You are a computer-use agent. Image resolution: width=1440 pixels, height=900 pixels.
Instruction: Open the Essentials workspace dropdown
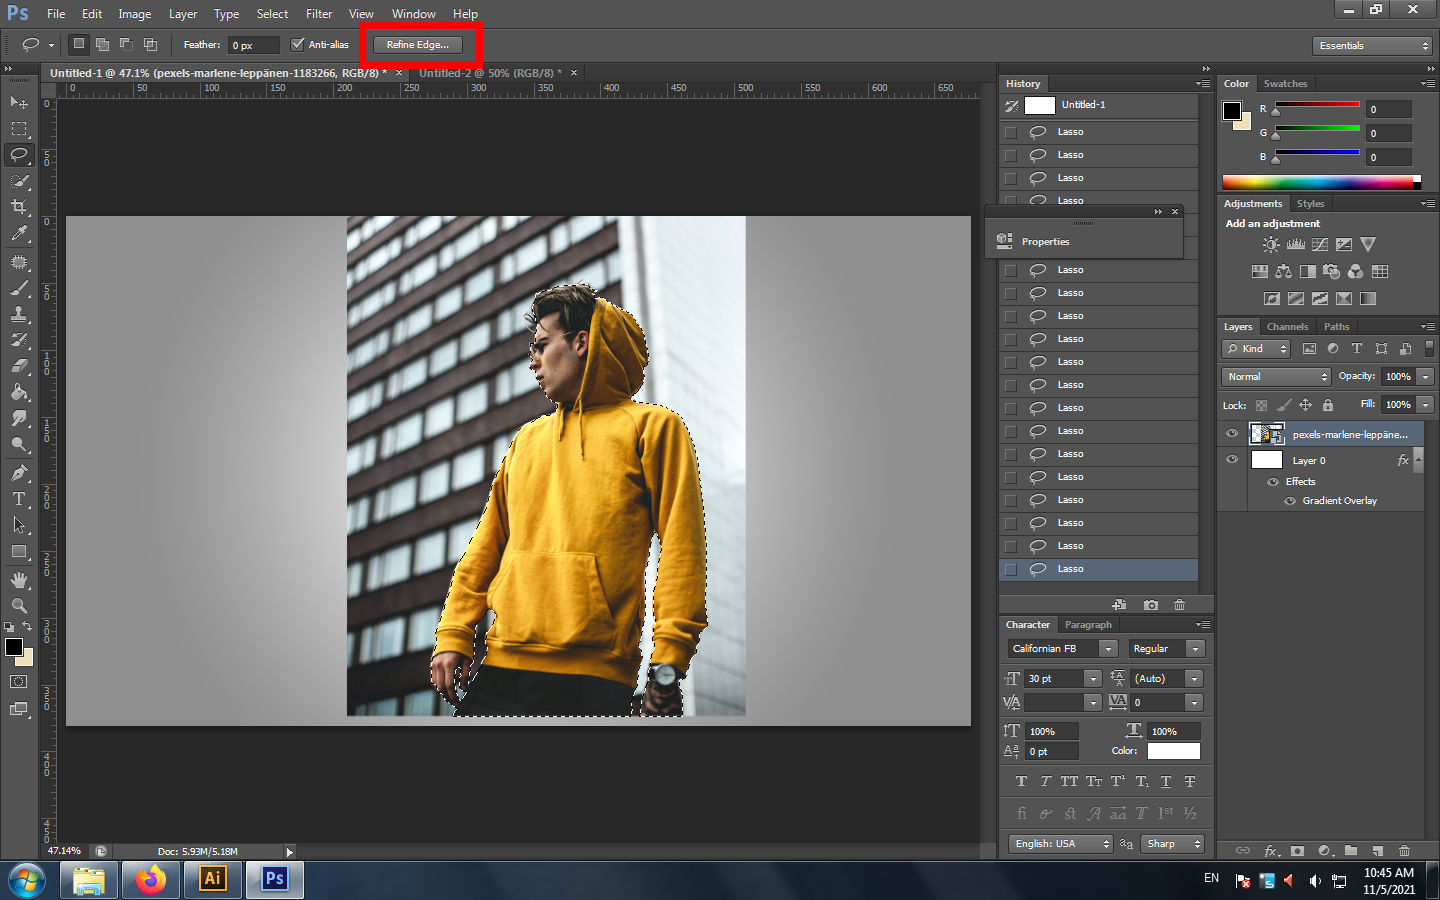(x=1373, y=46)
